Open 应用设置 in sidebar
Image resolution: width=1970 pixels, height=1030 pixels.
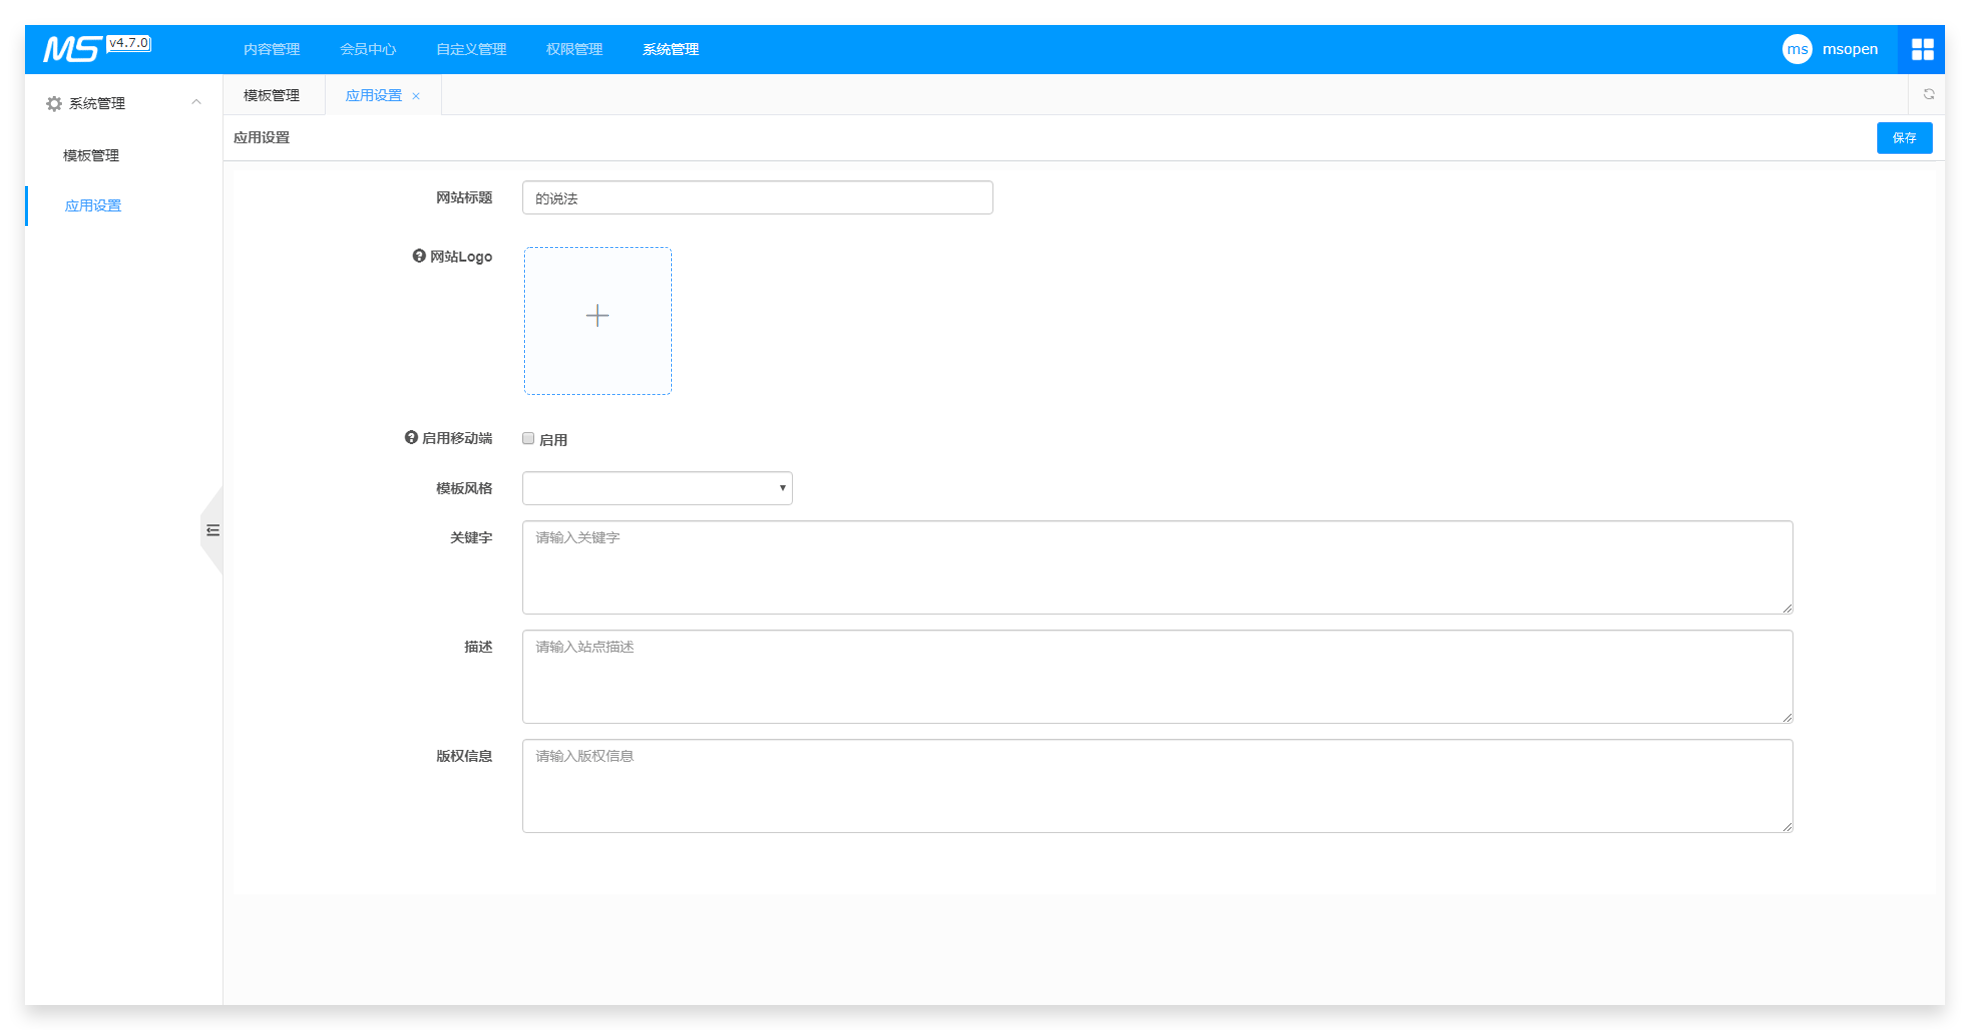[93, 205]
